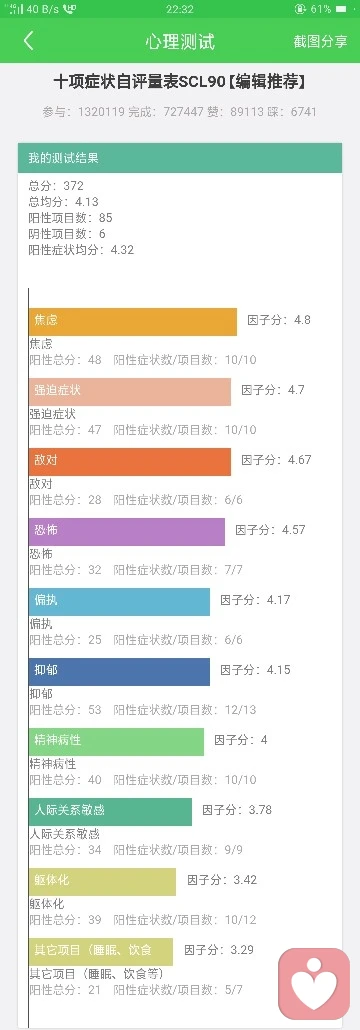Tap the teal 人际关系敏感 bar
The image size is (360, 1030).
tap(110, 812)
